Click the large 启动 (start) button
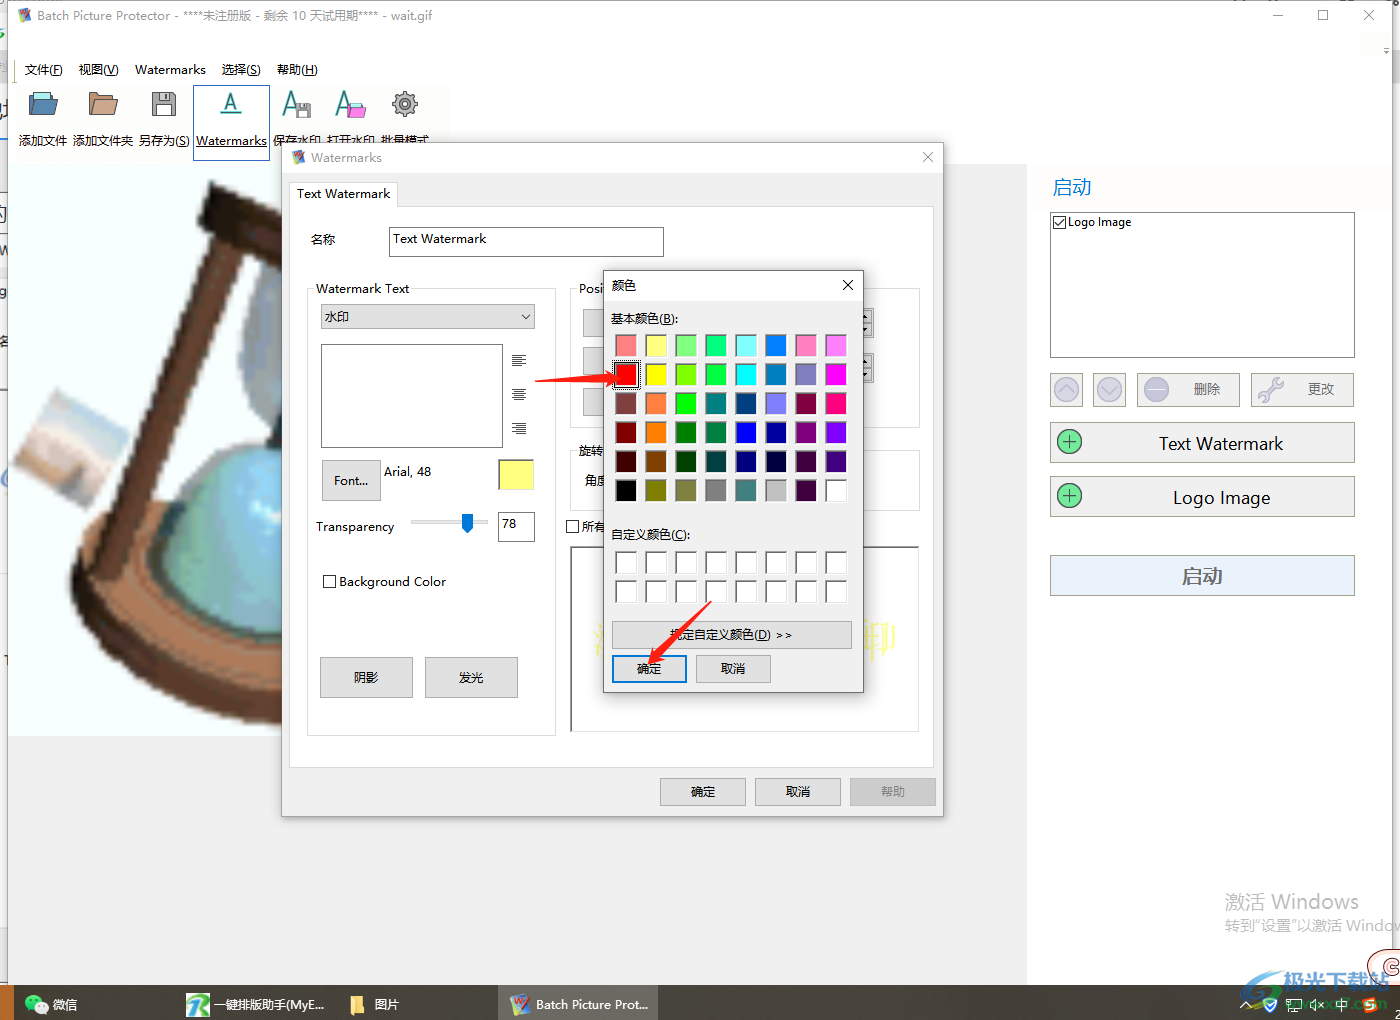Image resolution: width=1400 pixels, height=1020 pixels. click(x=1202, y=576)
